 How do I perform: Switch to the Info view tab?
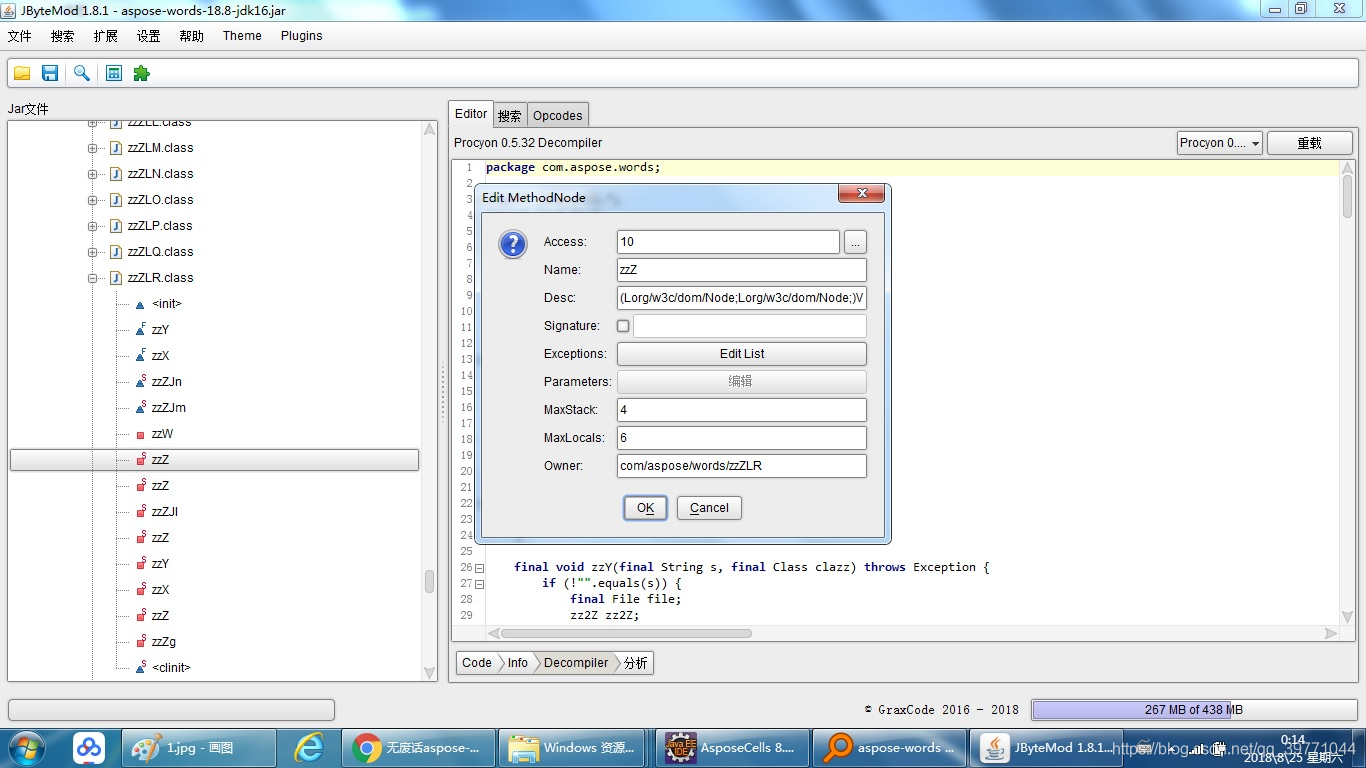(x=517, y=663)
